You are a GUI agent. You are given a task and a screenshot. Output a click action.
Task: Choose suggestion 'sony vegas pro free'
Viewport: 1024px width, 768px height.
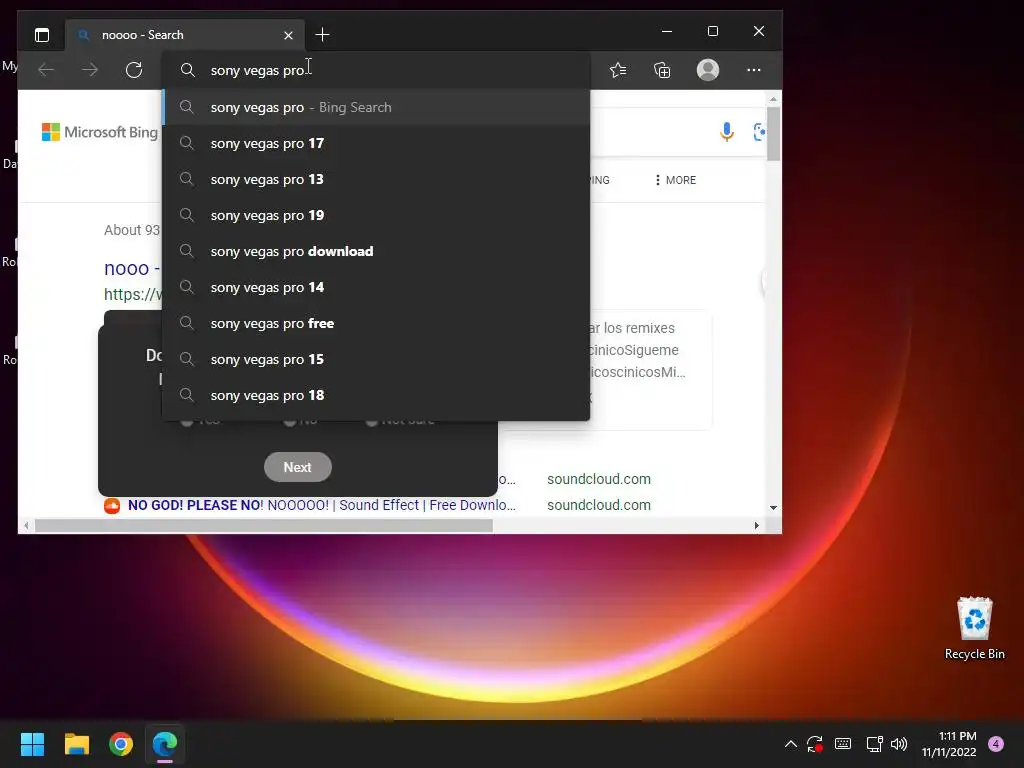click(x=376, y=323)
